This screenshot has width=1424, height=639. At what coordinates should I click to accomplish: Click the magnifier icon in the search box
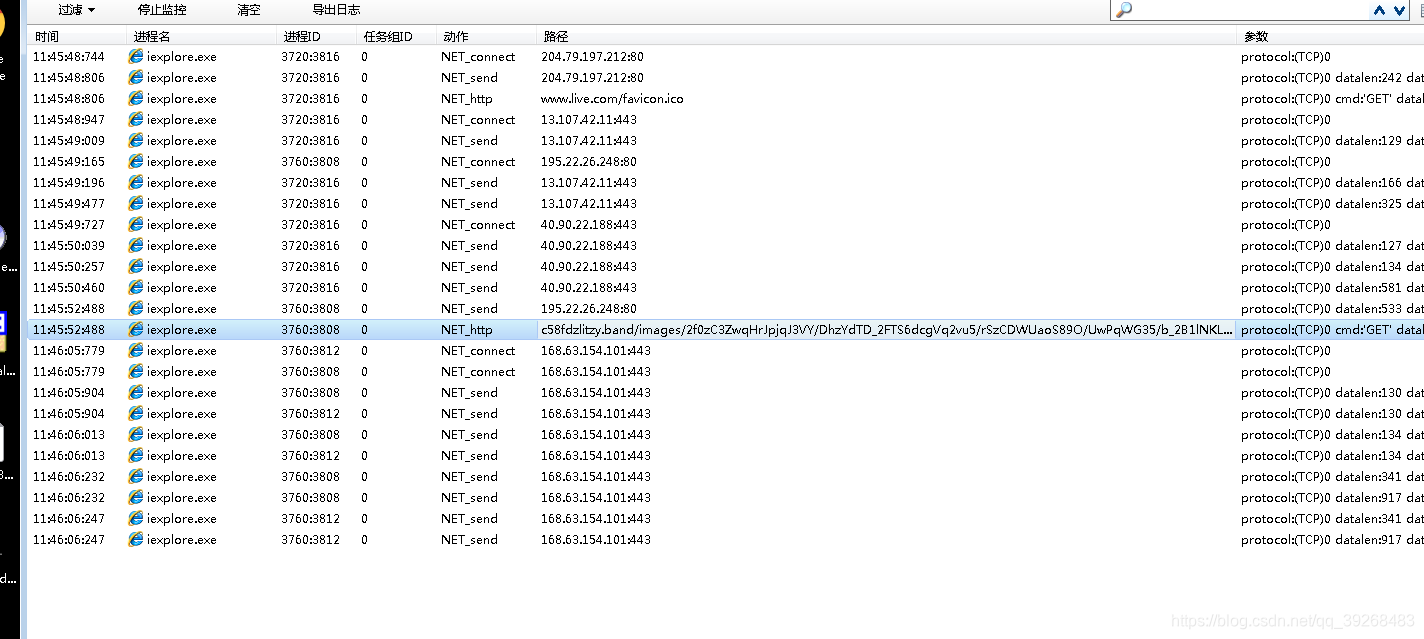[1124, 10]
